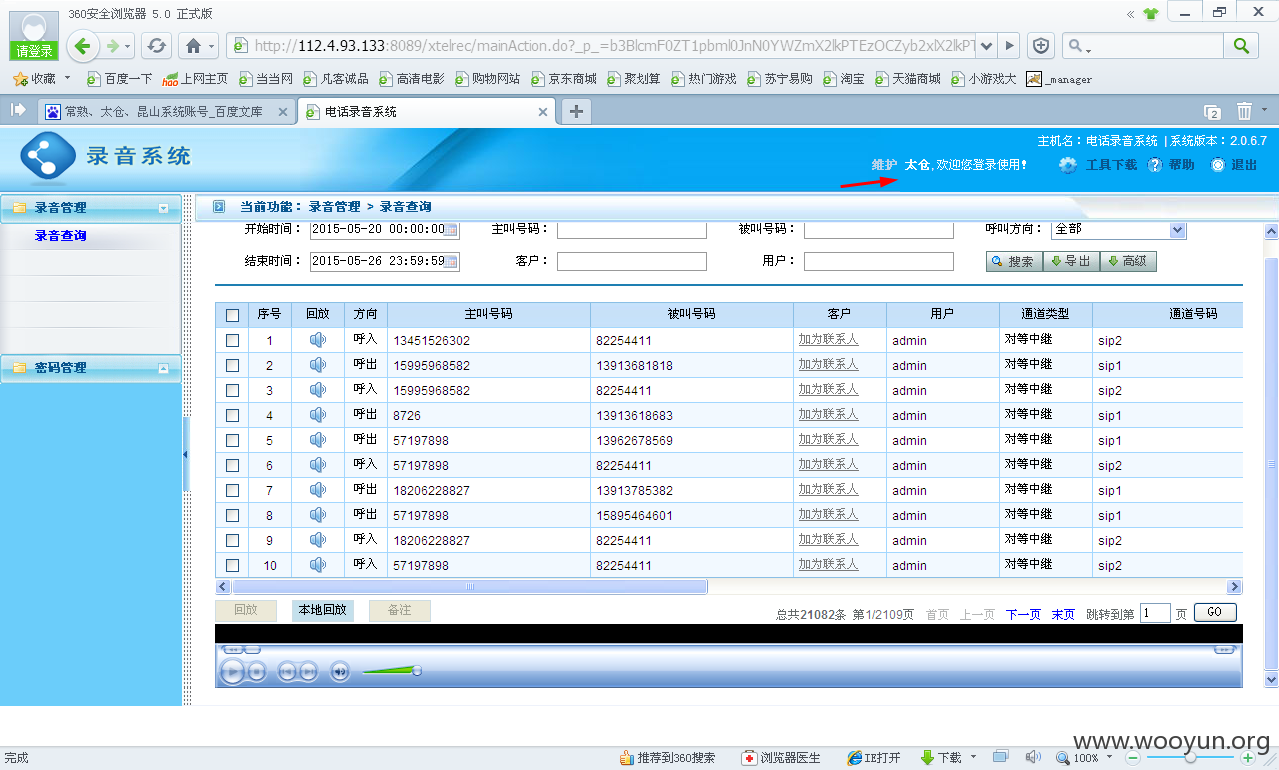
Task: Open calendar picker for 开始时间
Action: [x=451, y=230]
